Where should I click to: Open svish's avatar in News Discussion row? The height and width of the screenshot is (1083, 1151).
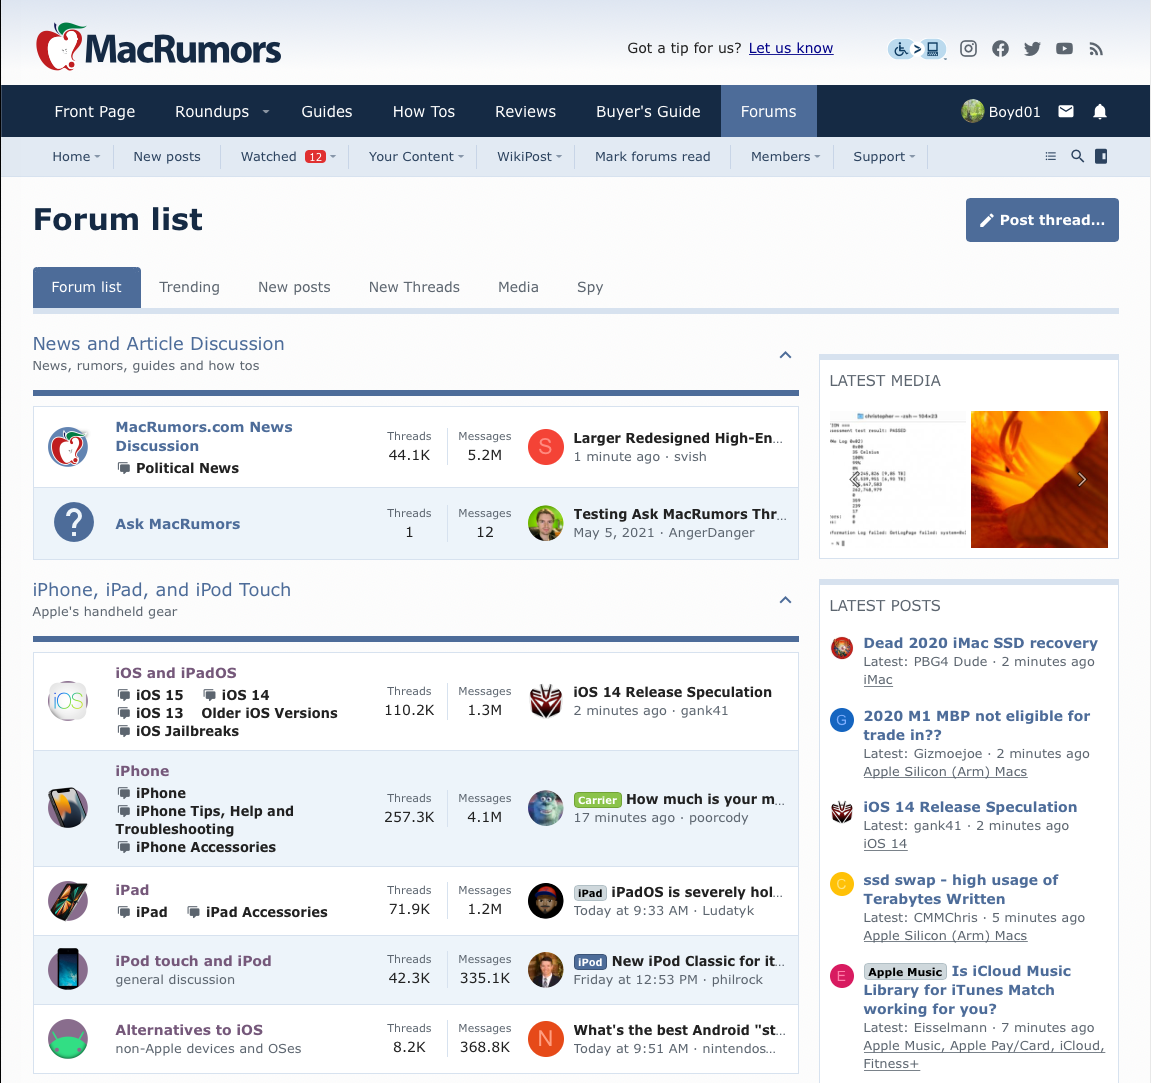point(545,446)
